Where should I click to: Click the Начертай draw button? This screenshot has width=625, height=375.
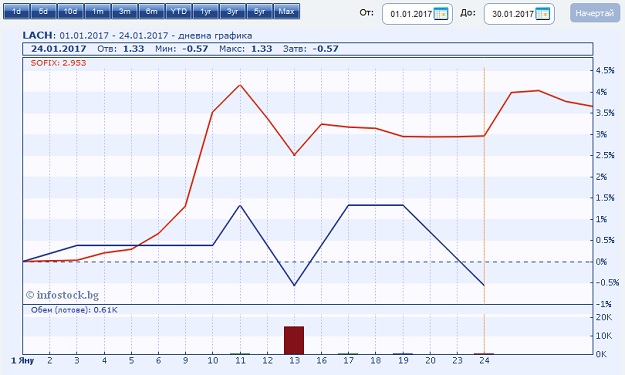tap(594, 14)
